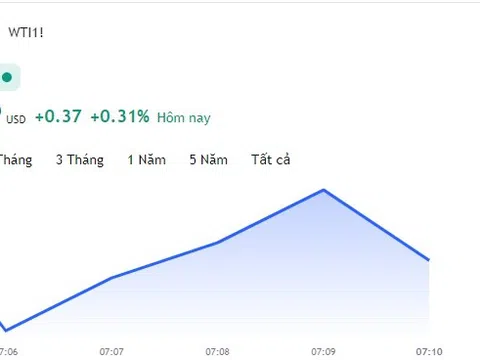Click the WTI1! symbol label
The image size is (480, 360).
(26, 33)
